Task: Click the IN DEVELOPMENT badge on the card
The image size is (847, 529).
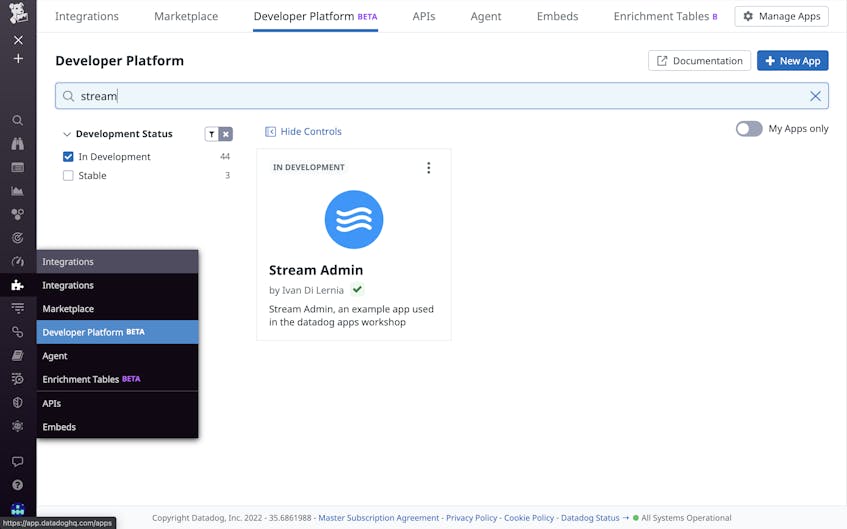Action: pyautogui.click(x=308, y=168)
